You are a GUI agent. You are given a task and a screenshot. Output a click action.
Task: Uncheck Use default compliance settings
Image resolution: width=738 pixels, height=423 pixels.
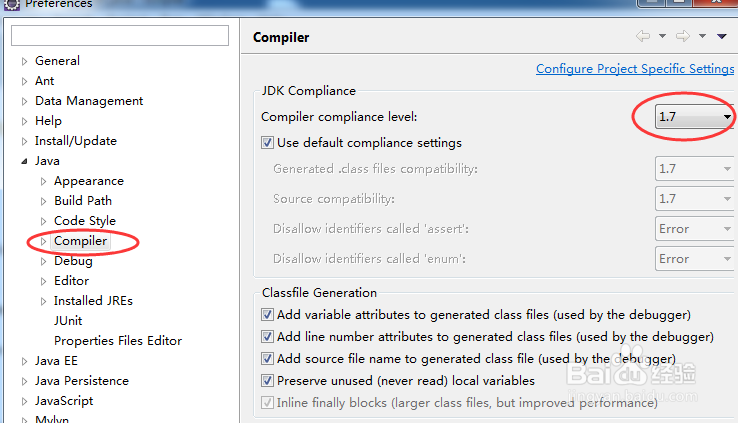(x=267, y=143)
